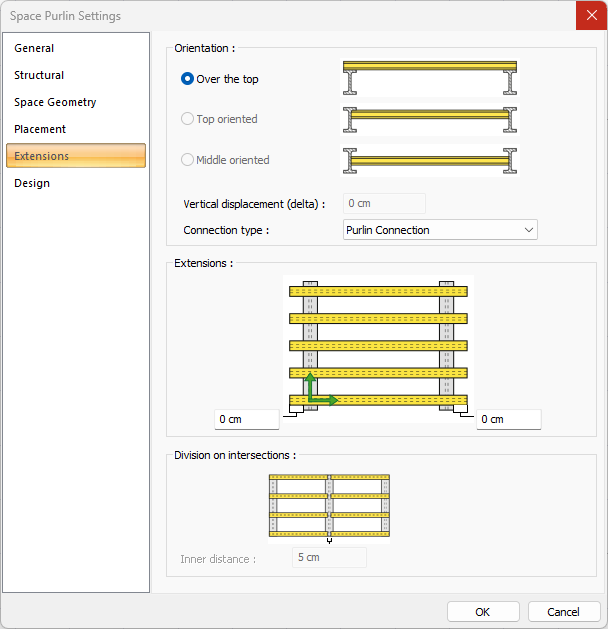Go to Space Geometry settings

[55, 102]
